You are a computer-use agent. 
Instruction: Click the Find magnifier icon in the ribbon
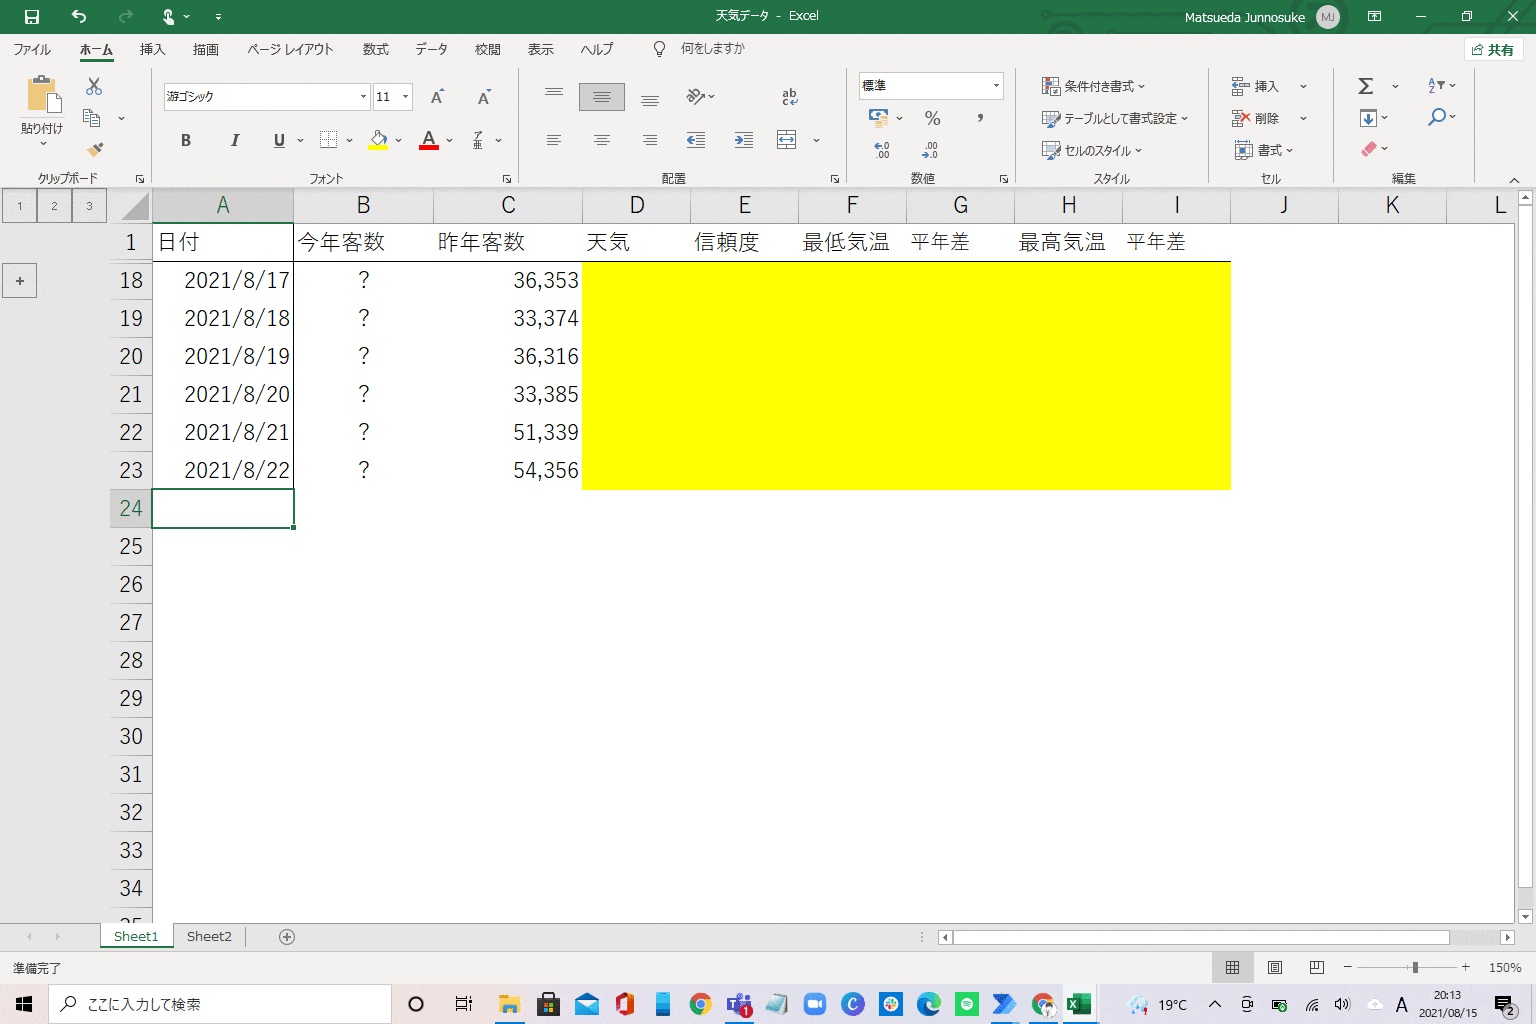1438,117
